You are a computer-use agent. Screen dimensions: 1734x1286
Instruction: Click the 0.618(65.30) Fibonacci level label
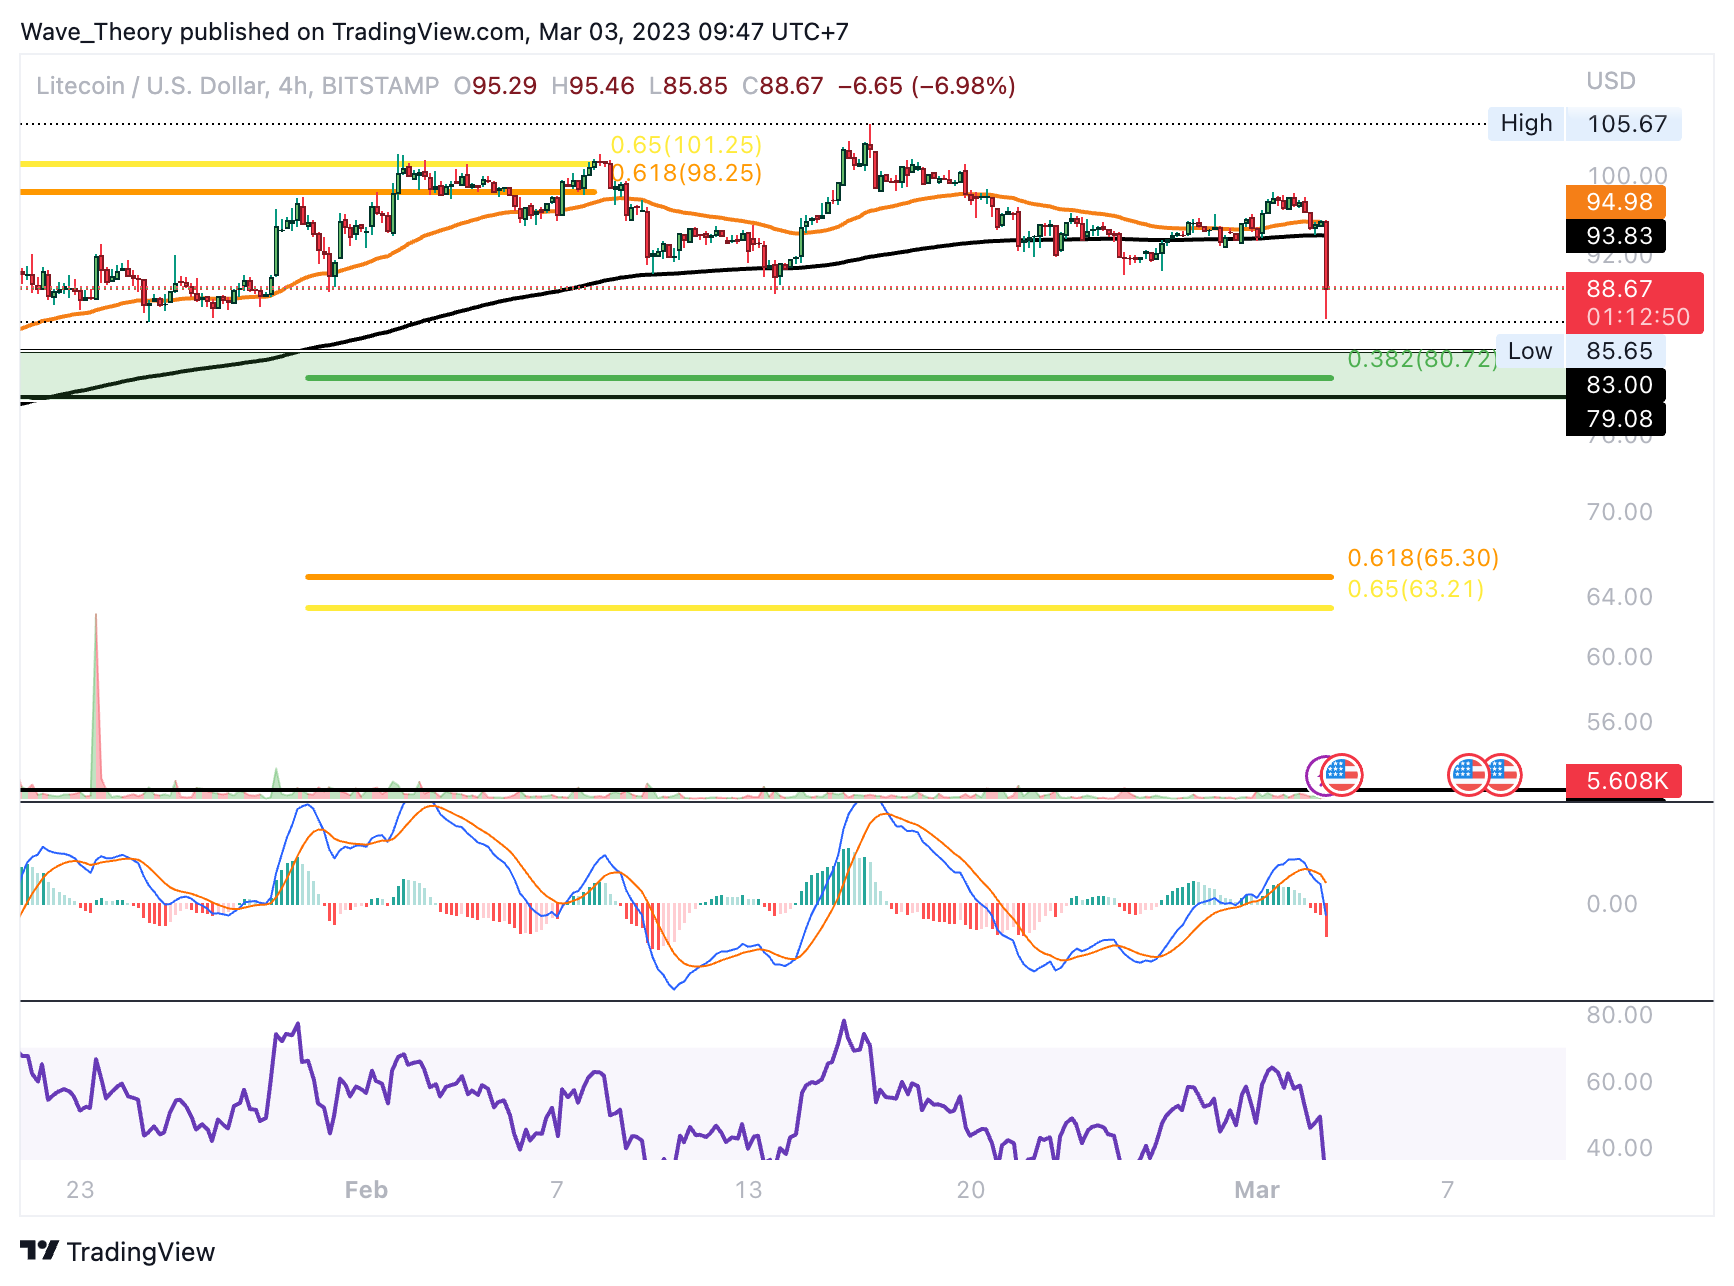click(1423, 558)
